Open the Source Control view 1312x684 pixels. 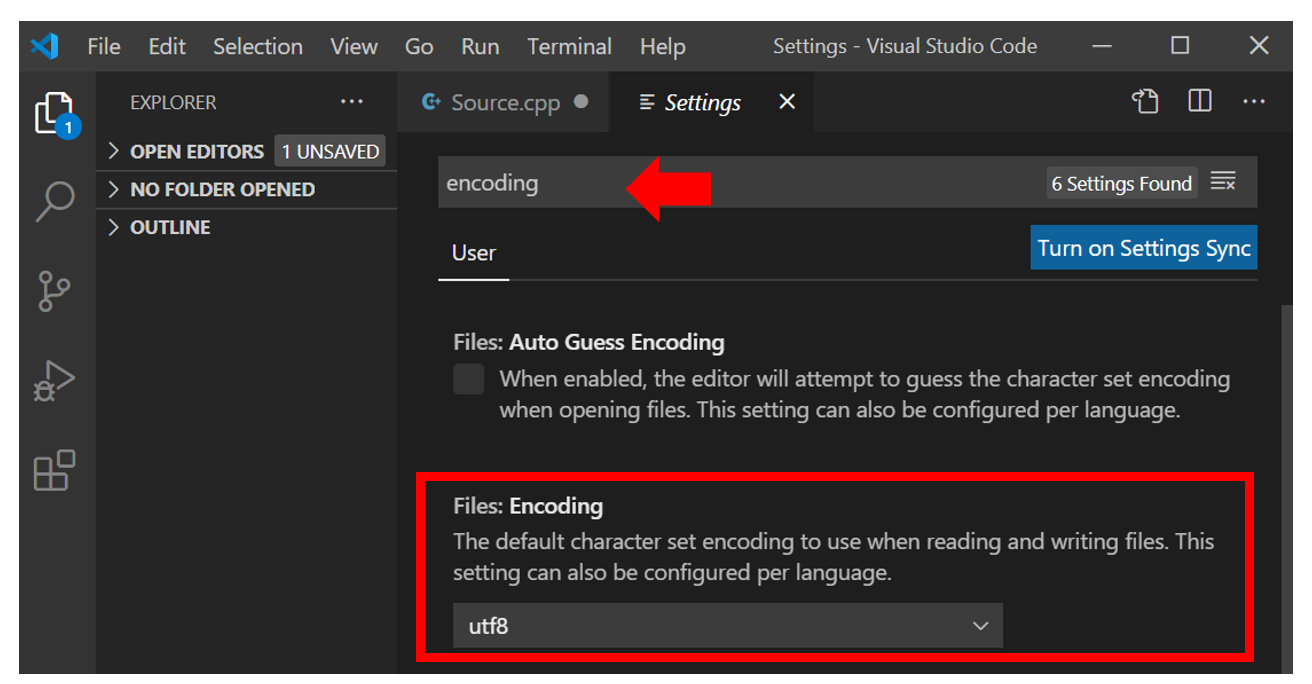54,291
